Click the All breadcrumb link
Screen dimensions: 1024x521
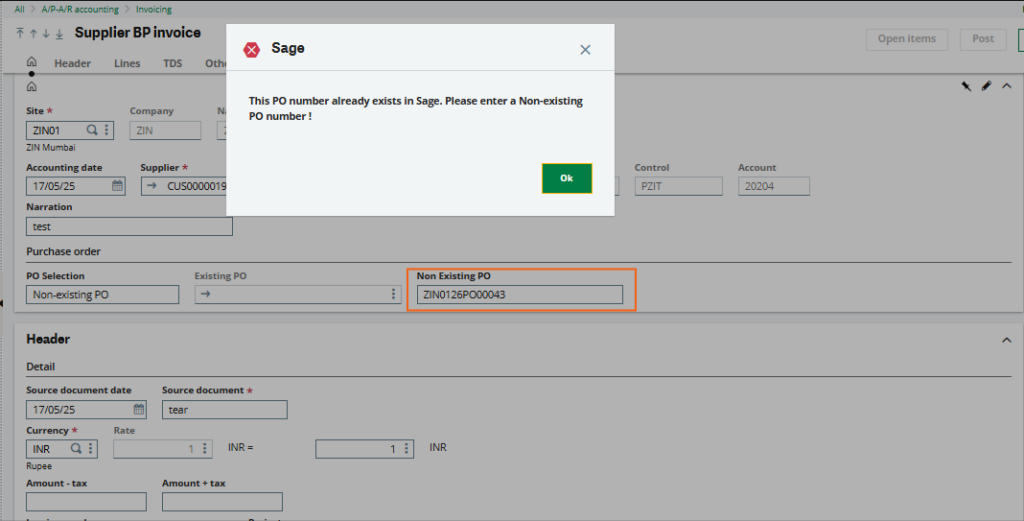(20, 9)
